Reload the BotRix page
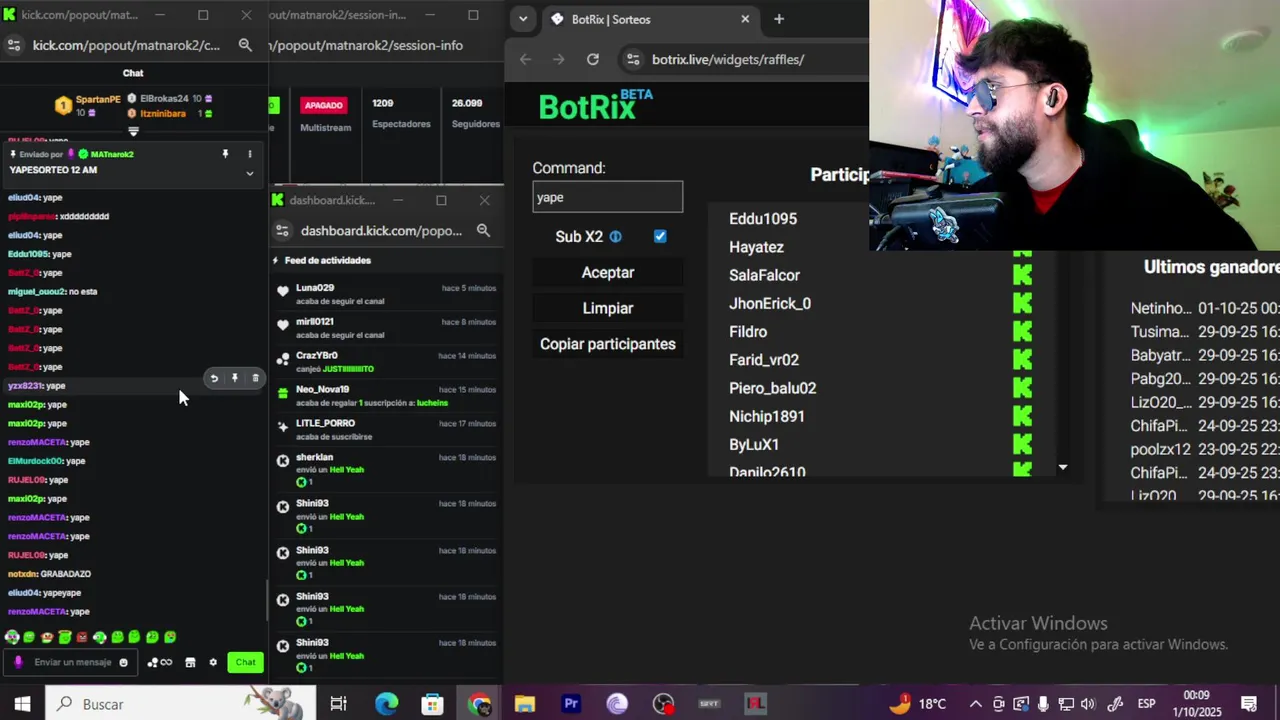Image resolution: width=1280 pixels, height=720 pixels. click(x=593, y=59)
